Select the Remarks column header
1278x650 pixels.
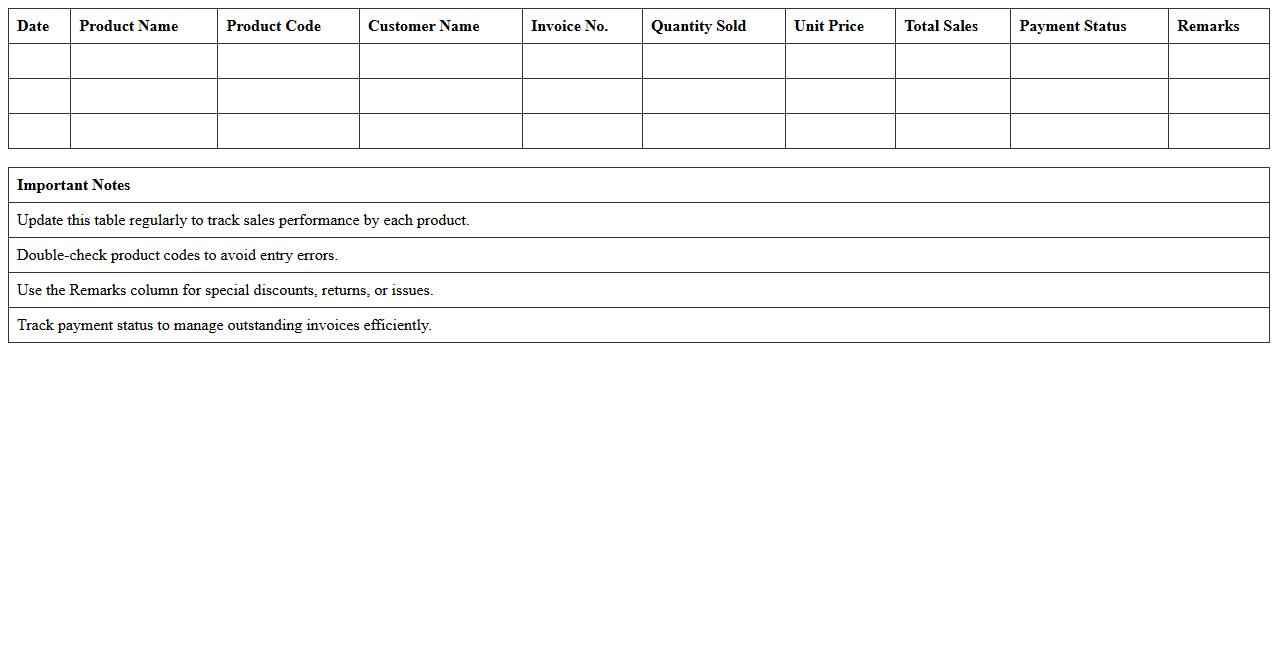coord(1208,26)
